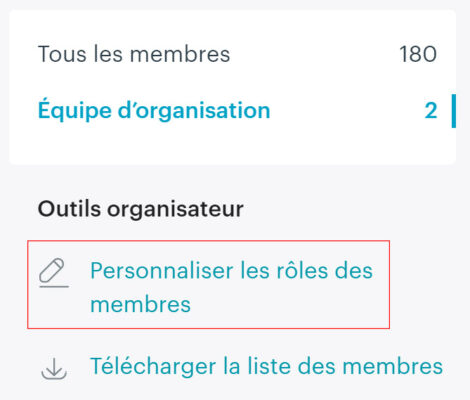Image resolution: width=470 pixels, height=400 pixels.
Task: Click the download arrow icon
Action: tap(54, 369)
